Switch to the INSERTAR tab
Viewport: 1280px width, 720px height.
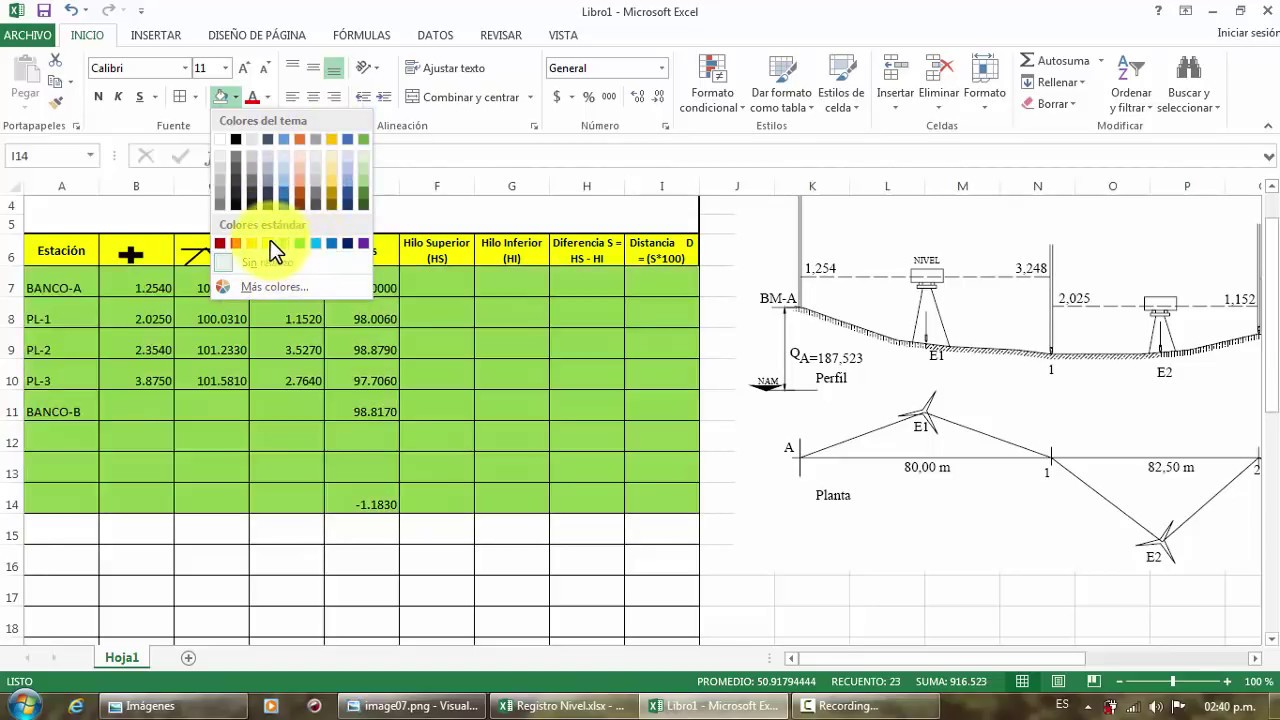(156, 35)
